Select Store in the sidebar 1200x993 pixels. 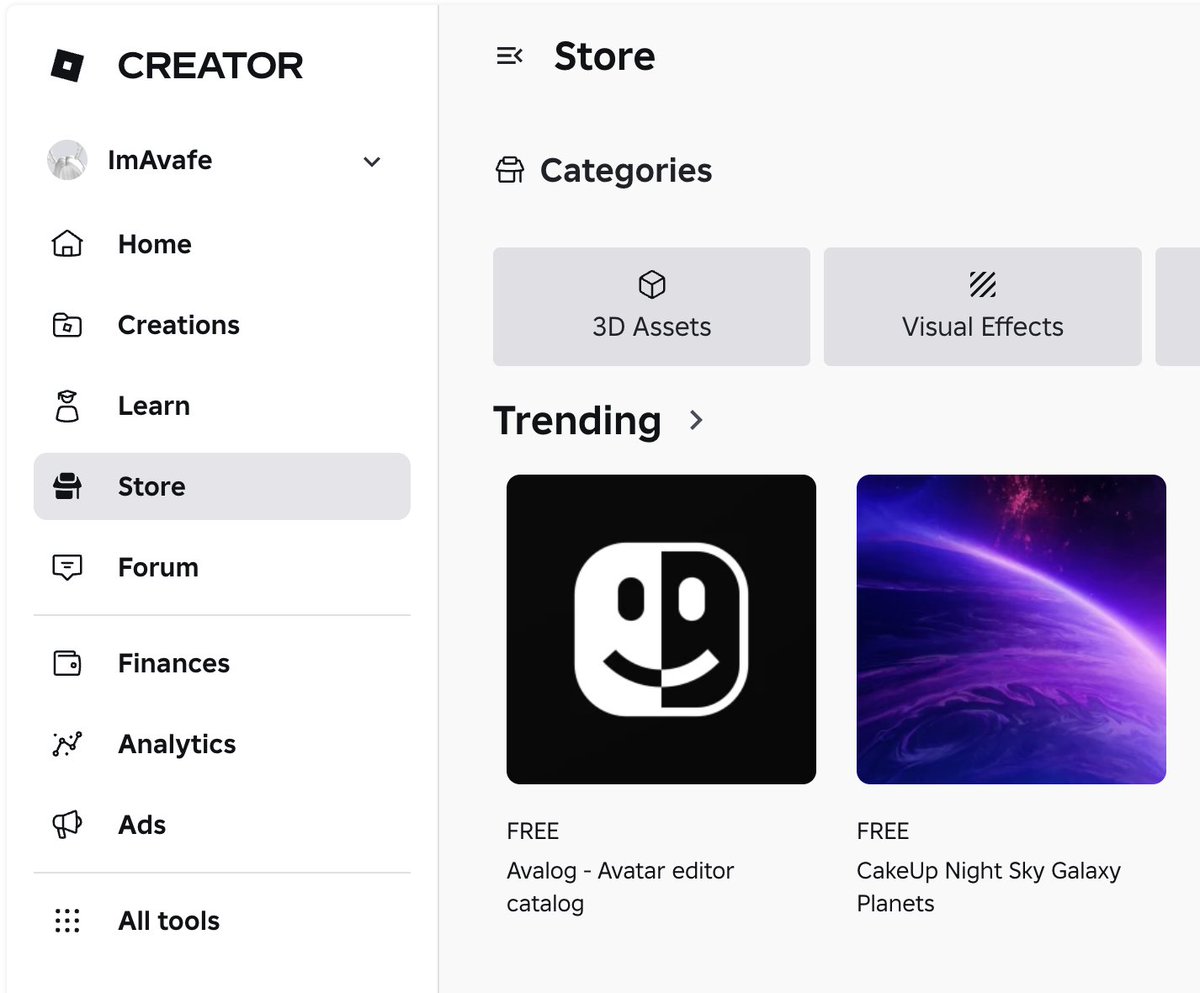click(222, 487)
